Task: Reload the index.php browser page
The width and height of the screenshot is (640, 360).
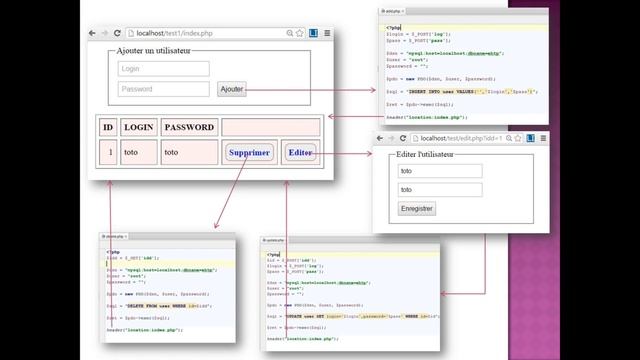Action: pos(117,33)
